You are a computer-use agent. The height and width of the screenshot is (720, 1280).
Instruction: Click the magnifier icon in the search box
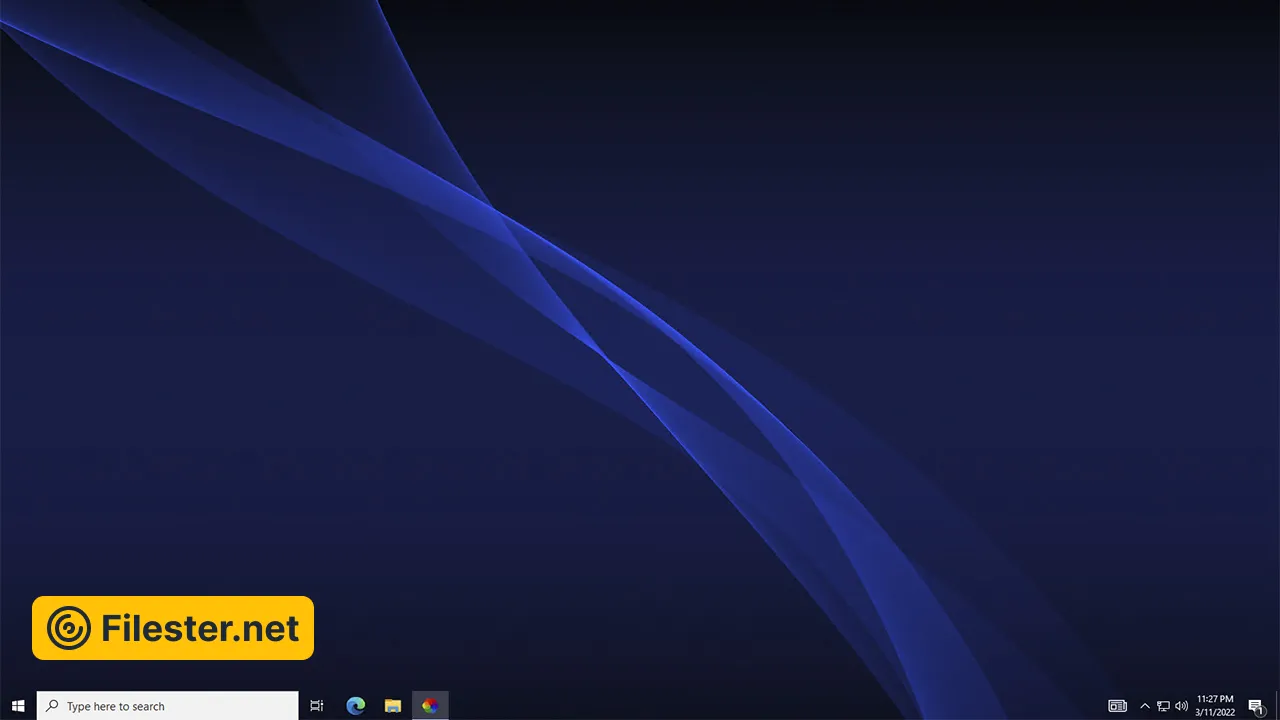click(52, 706)
